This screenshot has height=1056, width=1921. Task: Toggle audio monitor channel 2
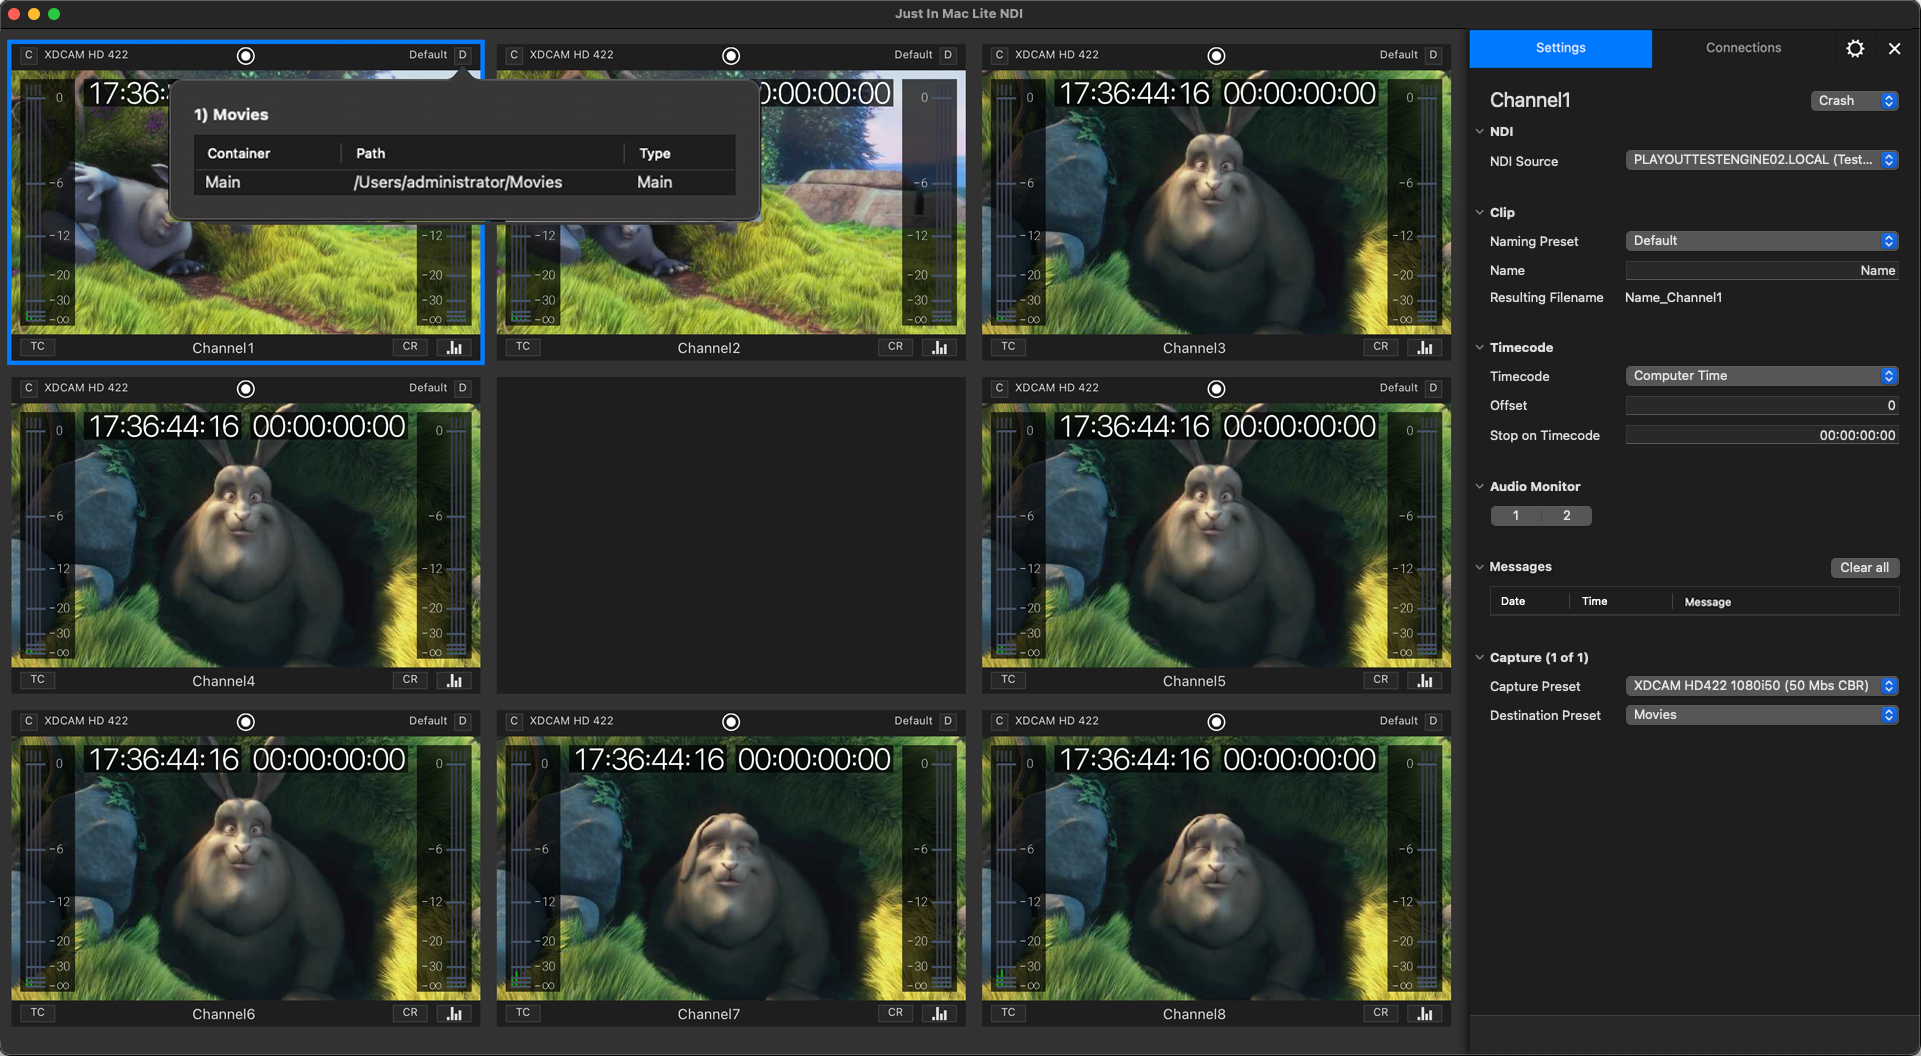pyautogui.click(x=1567, y=516)
